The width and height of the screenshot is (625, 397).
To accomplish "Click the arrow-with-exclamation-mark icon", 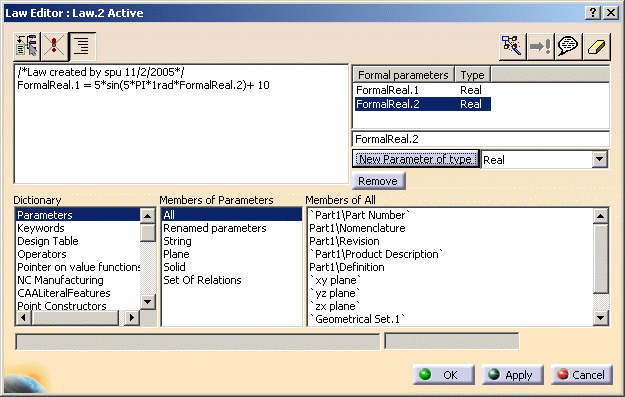I will pyautogui.click(x=540, y=46).
